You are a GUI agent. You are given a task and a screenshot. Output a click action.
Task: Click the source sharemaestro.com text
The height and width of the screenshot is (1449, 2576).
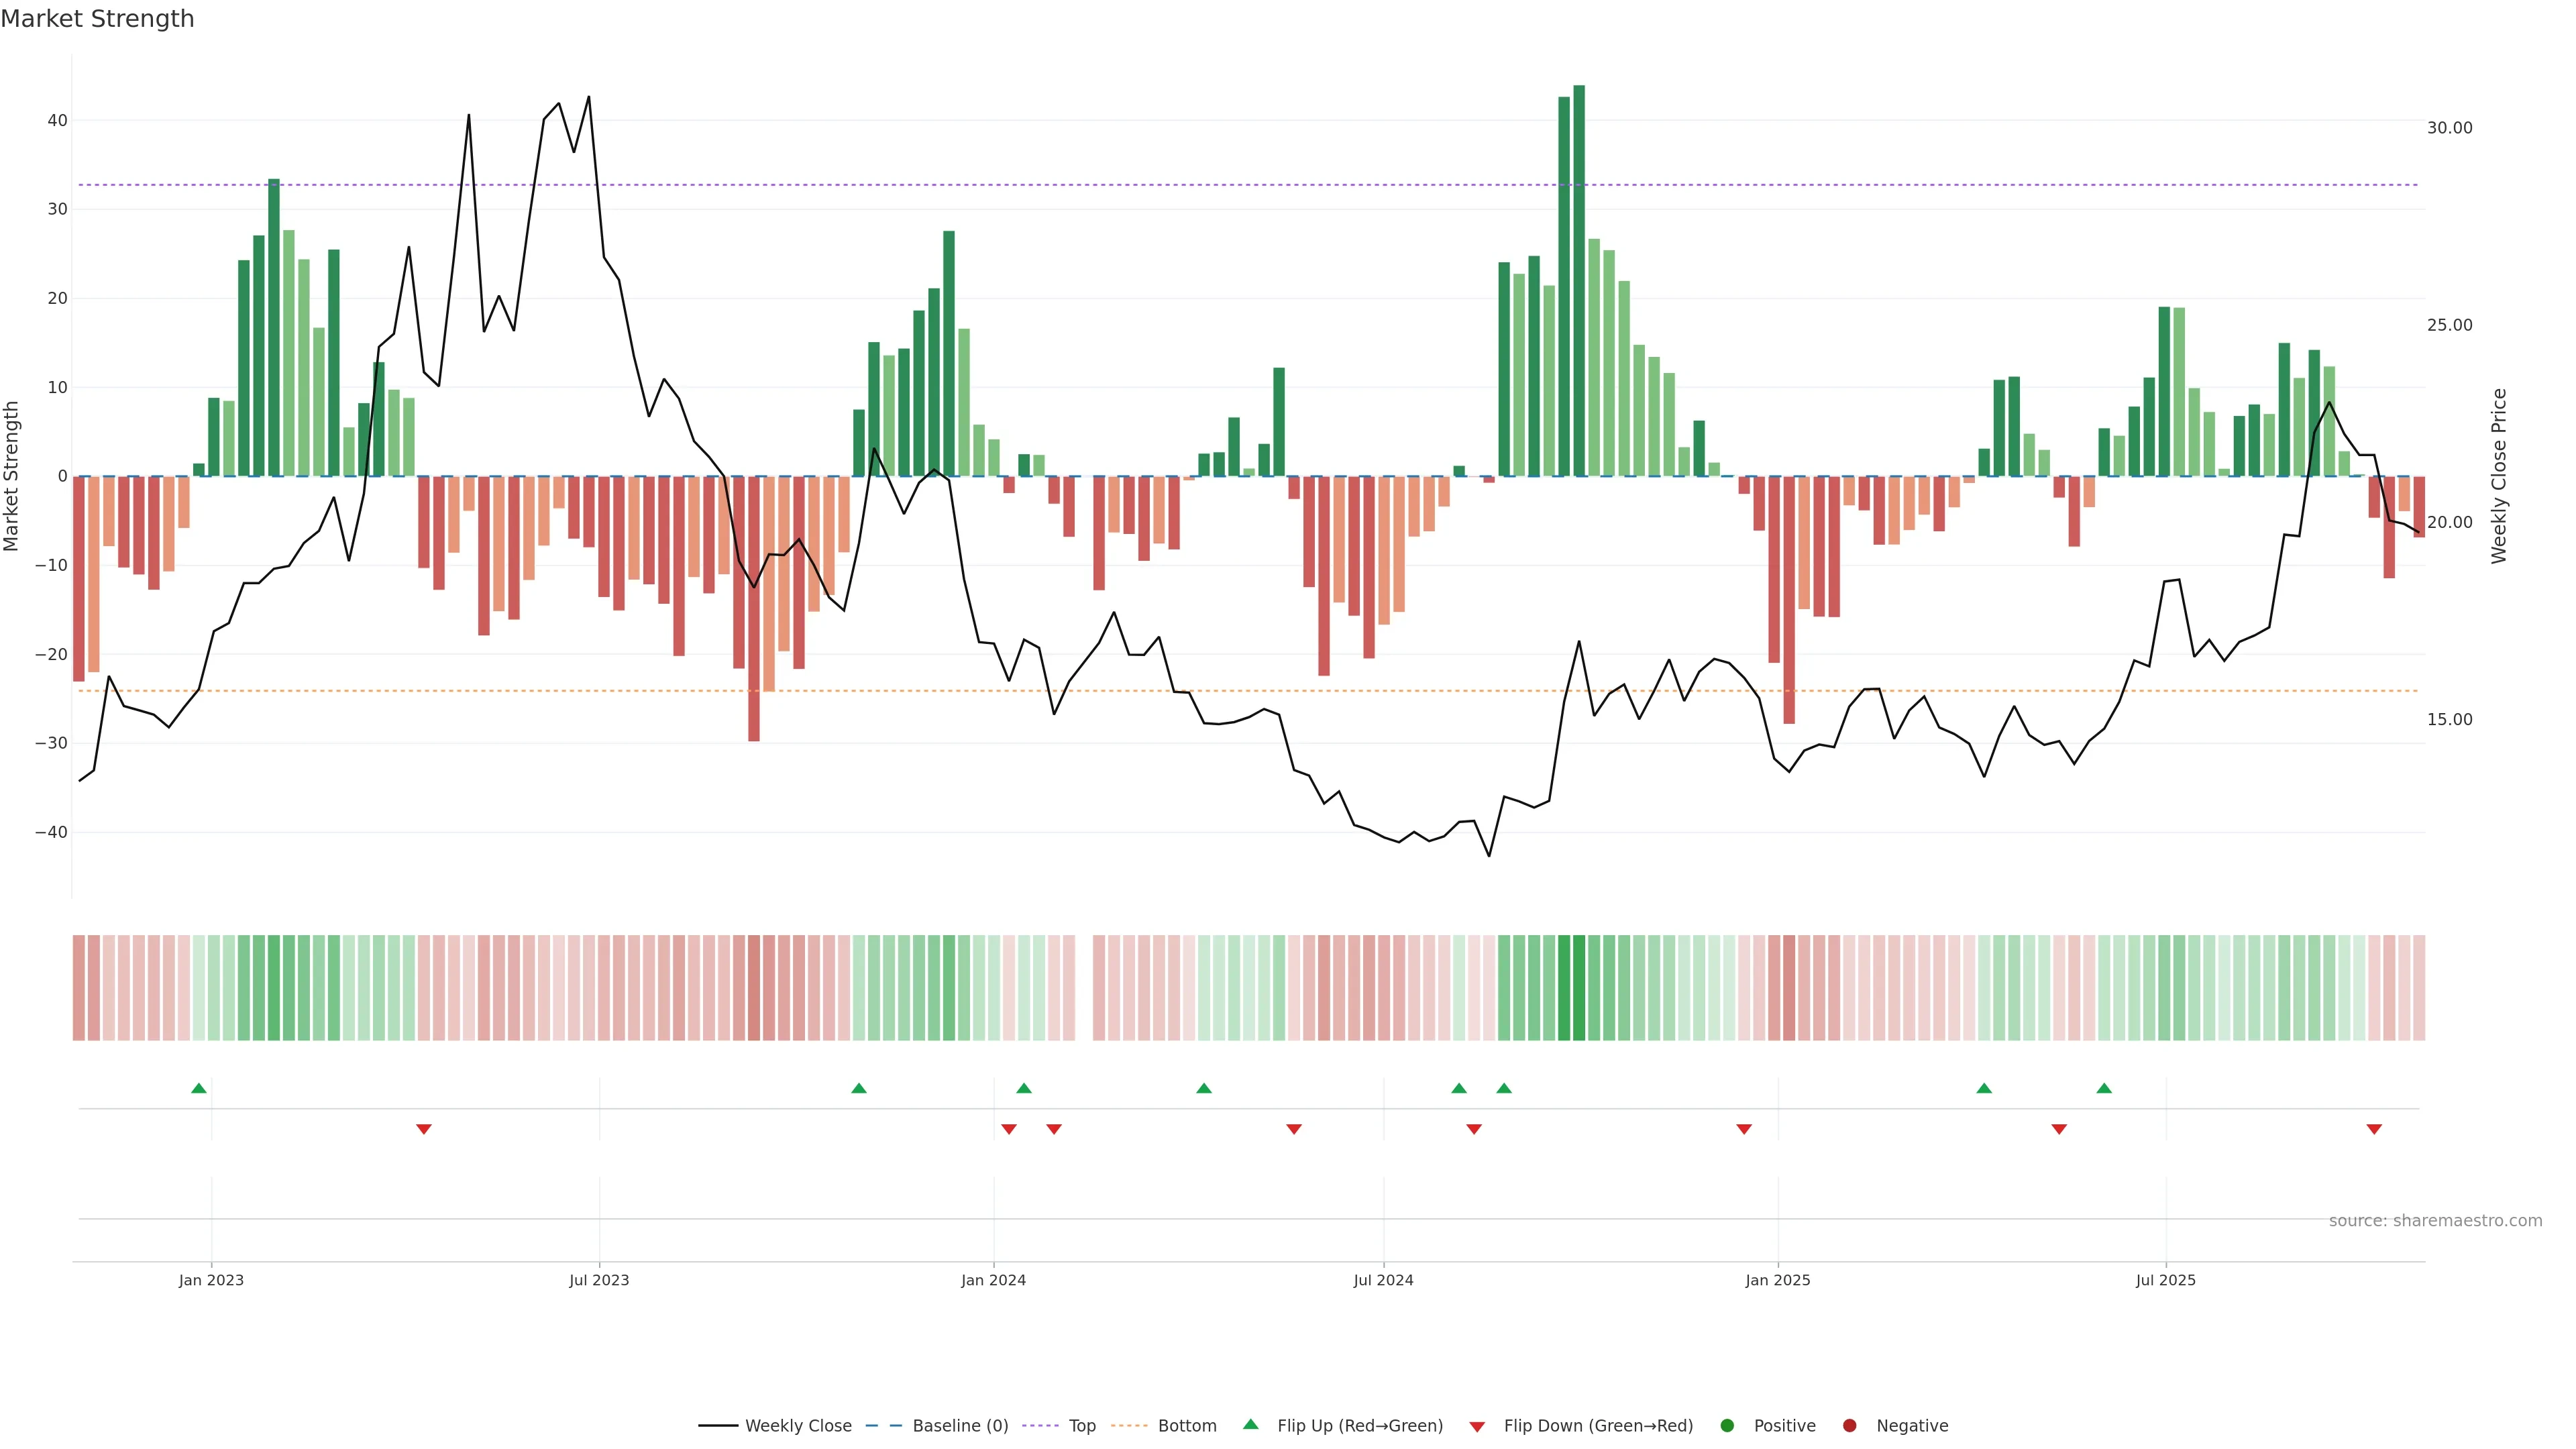point(2435,1221)
